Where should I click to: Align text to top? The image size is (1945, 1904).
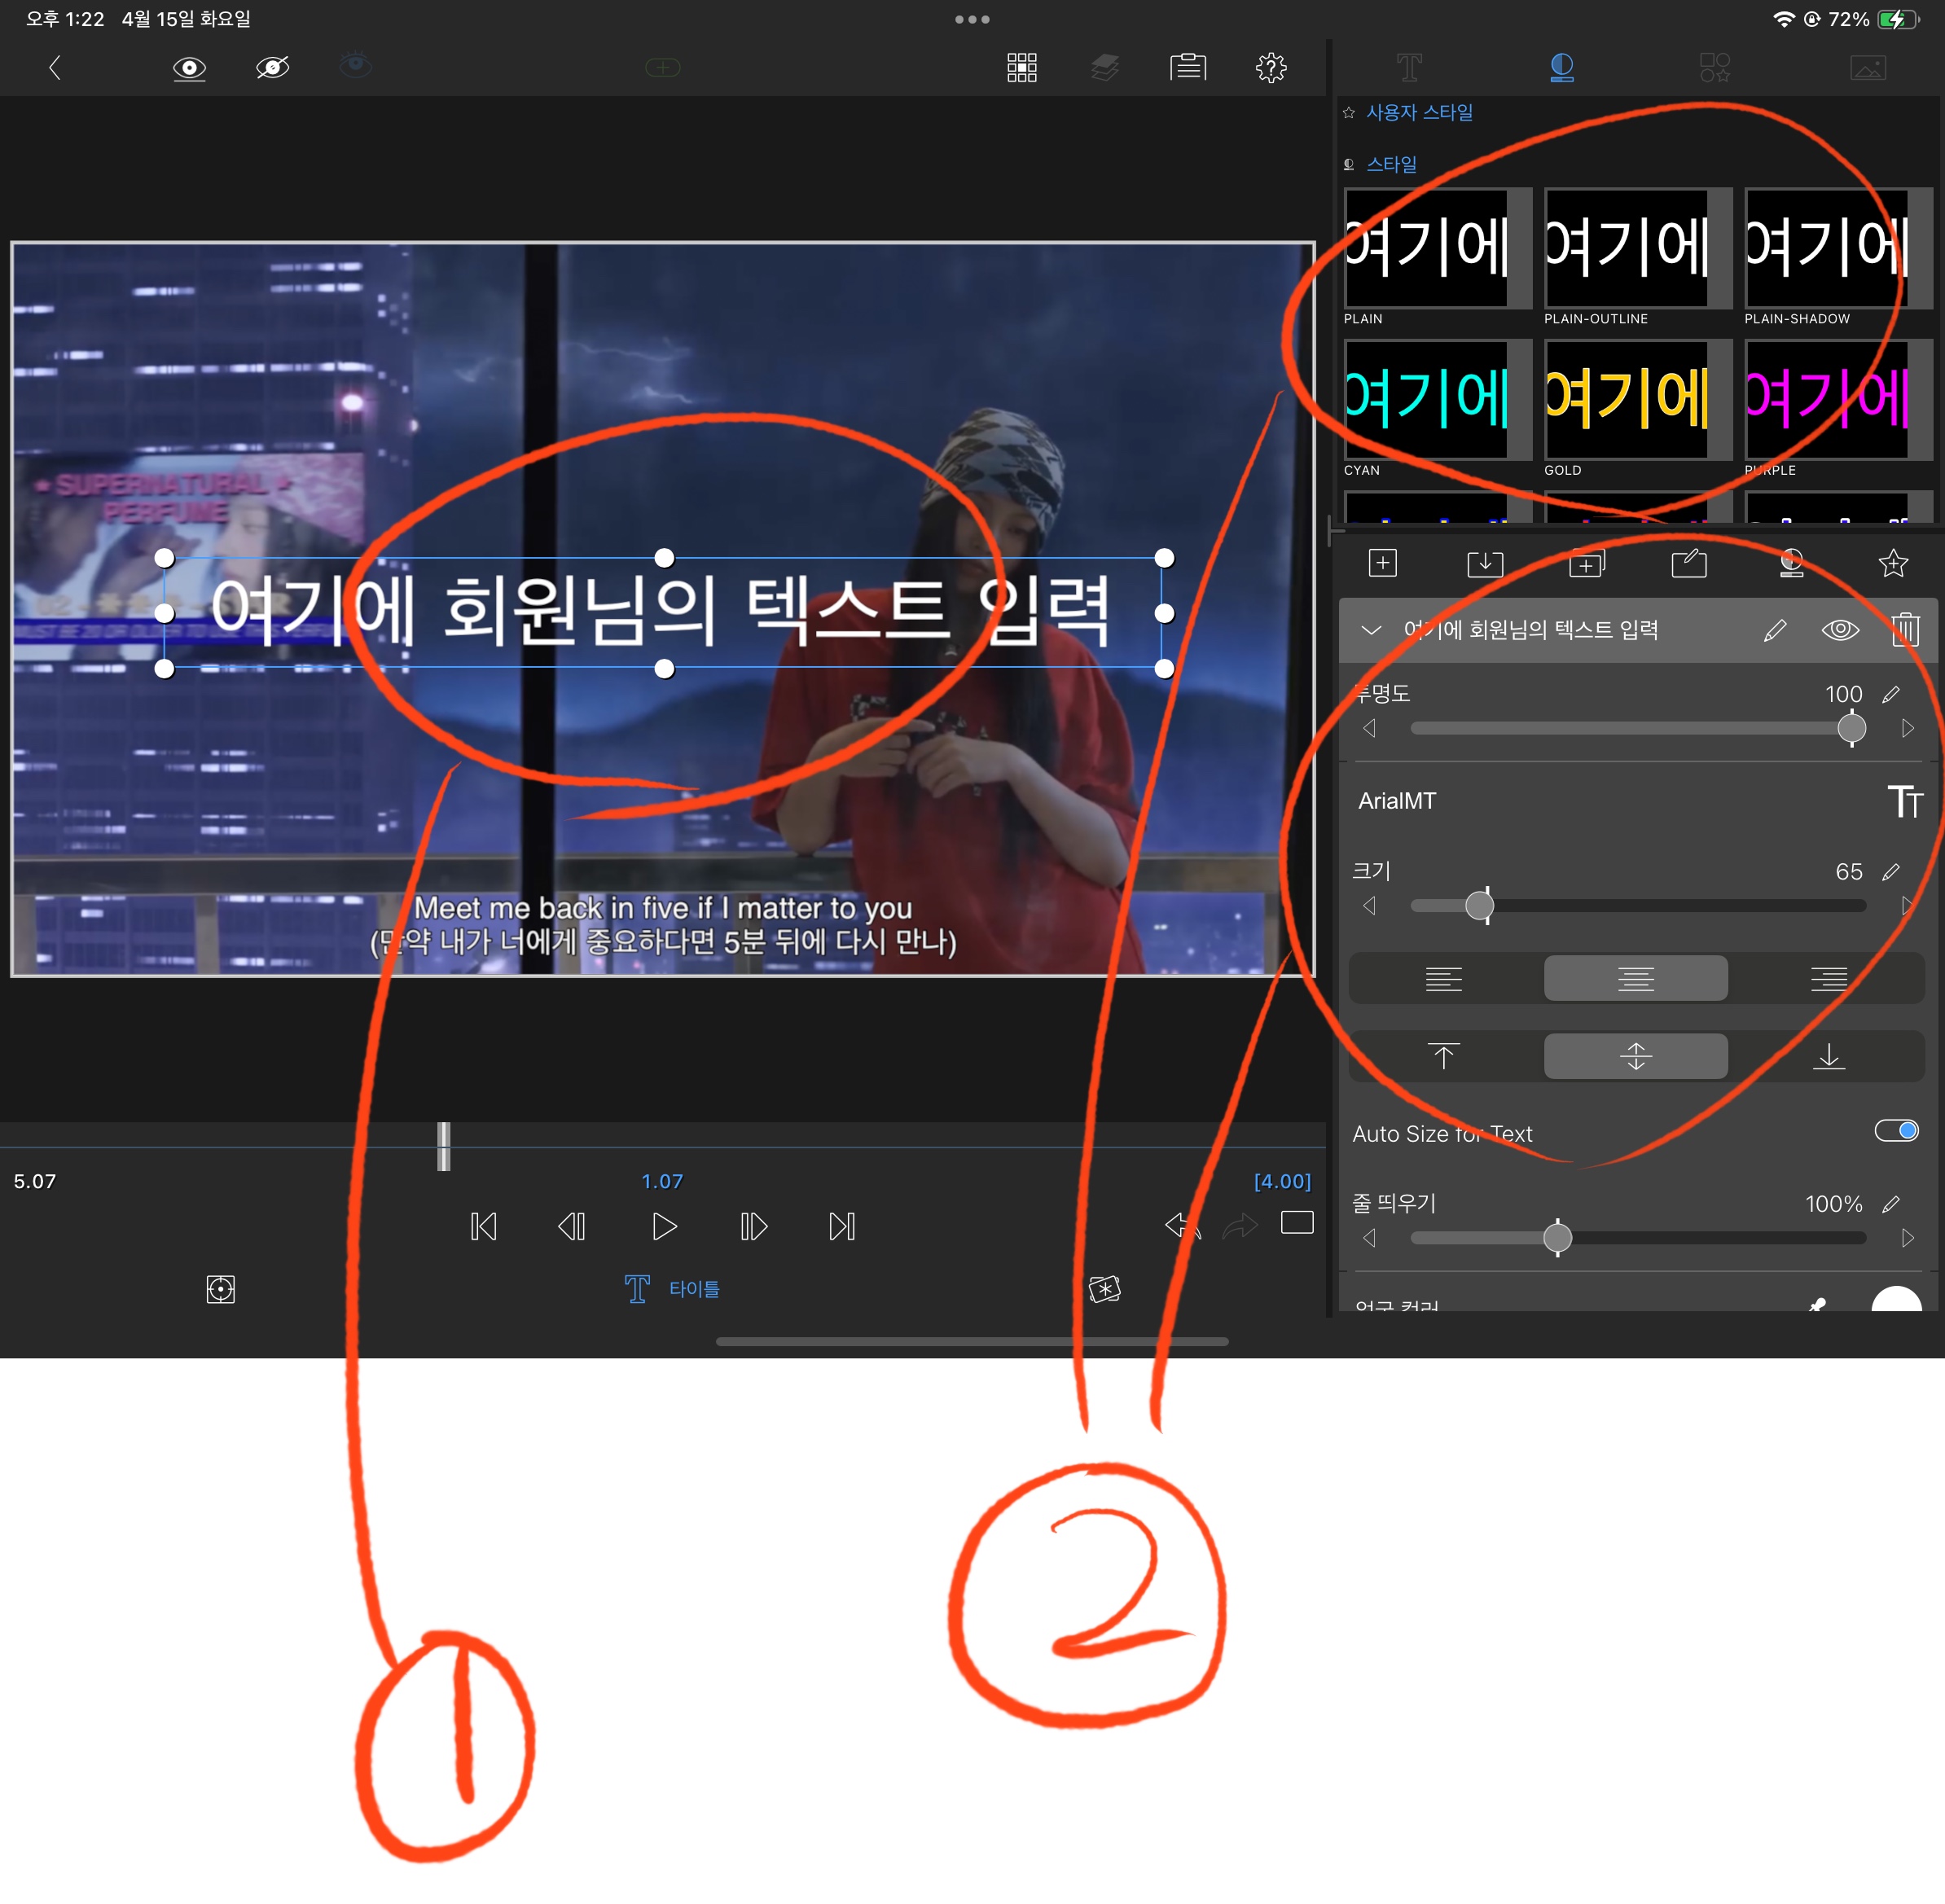click(1443, 1056)
